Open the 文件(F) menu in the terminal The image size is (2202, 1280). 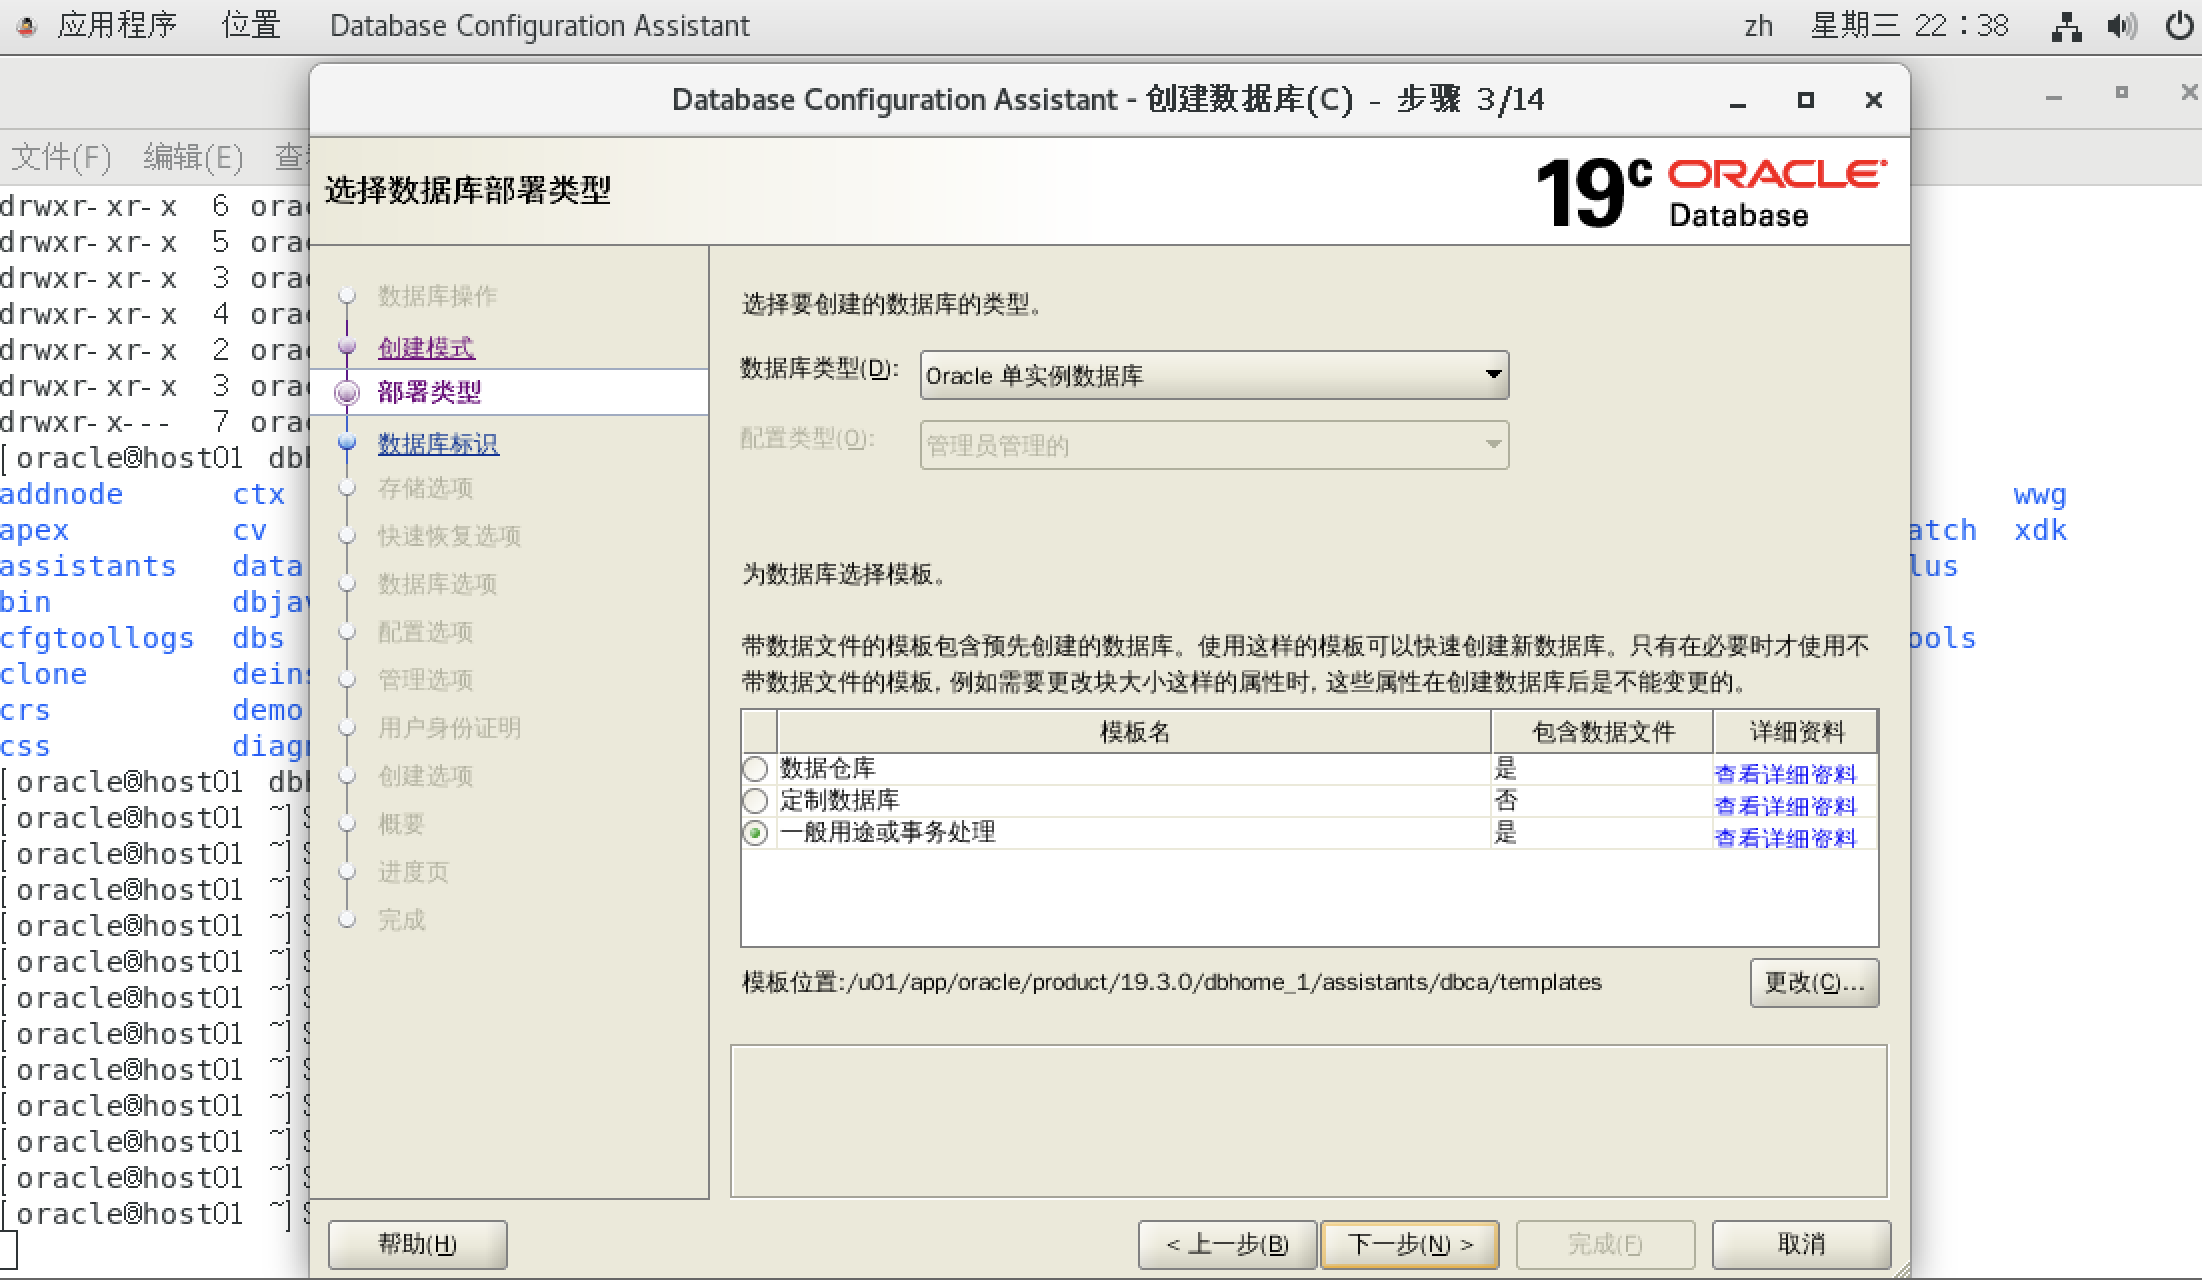pyautogui.click(x=60, y=157)
